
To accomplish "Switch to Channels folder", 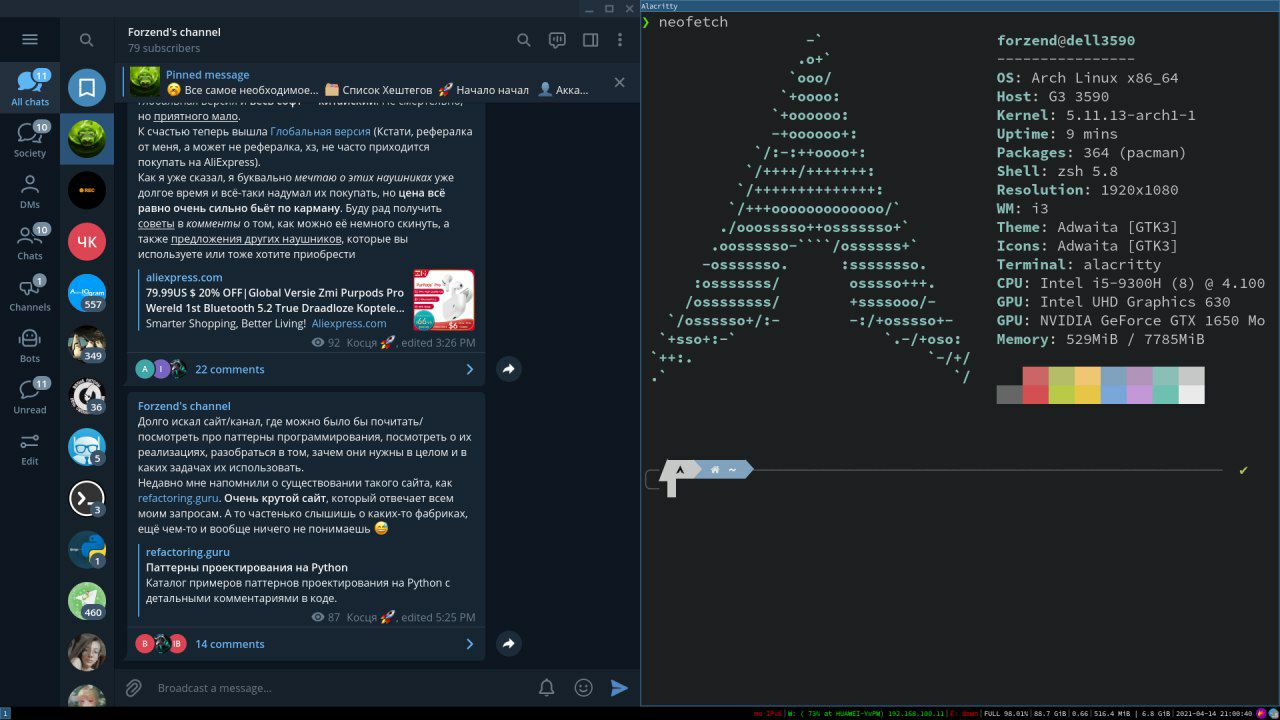I will click(x=30, y=294).
